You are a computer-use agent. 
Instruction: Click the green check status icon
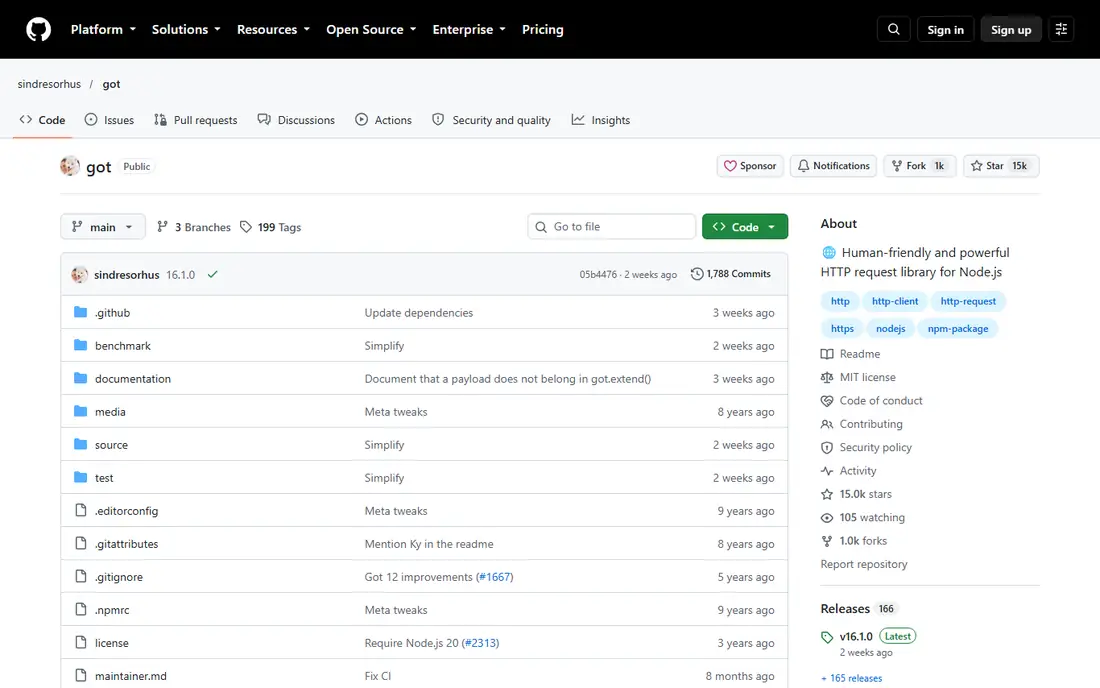213,274
